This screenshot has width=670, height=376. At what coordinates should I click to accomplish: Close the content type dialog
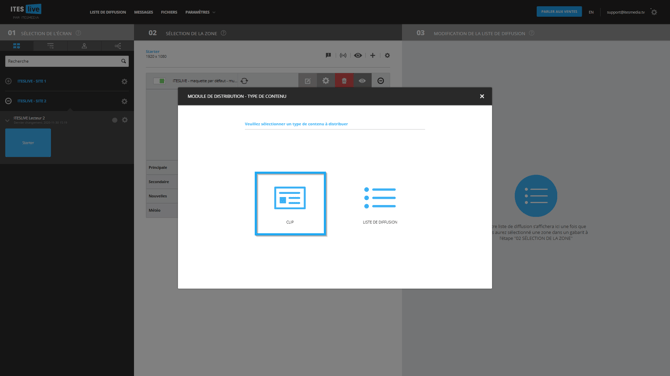[482, 96]
